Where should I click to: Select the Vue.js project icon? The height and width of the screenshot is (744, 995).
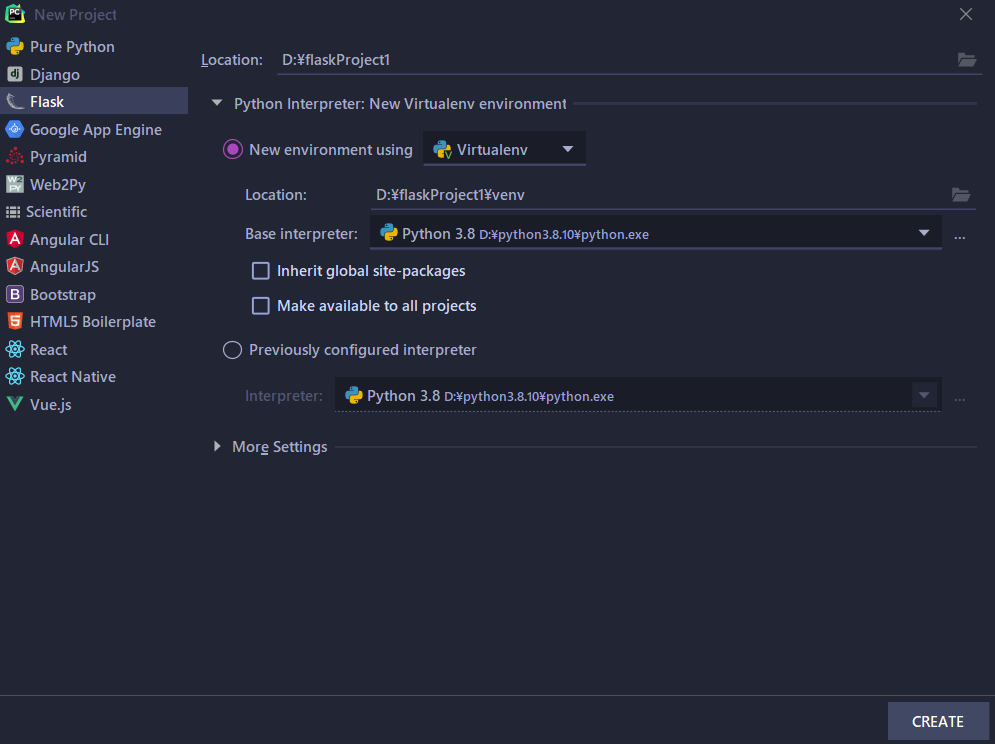click(x=15, y=404)
